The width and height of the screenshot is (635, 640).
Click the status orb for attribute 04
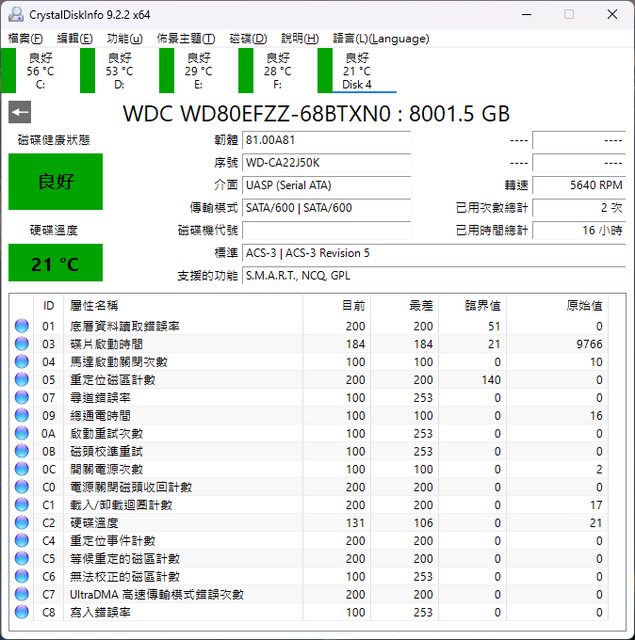[x=22, y=362]
